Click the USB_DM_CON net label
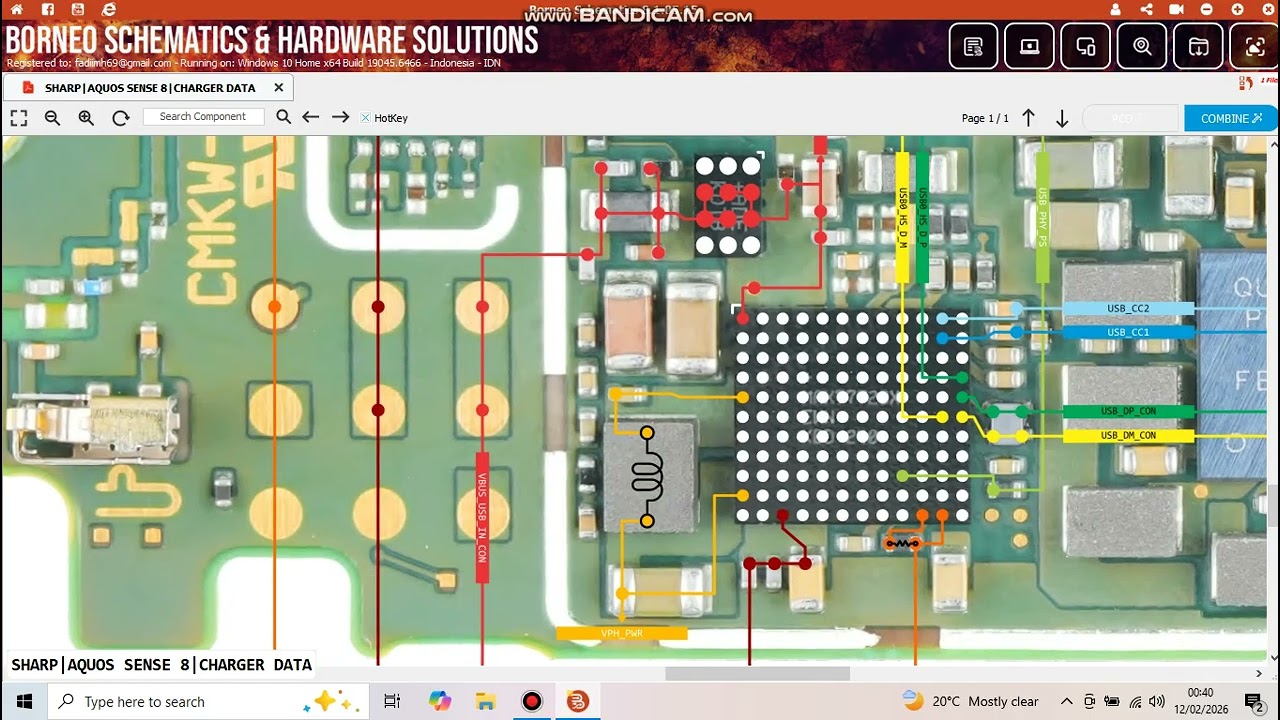 [x=1128, y=435]
